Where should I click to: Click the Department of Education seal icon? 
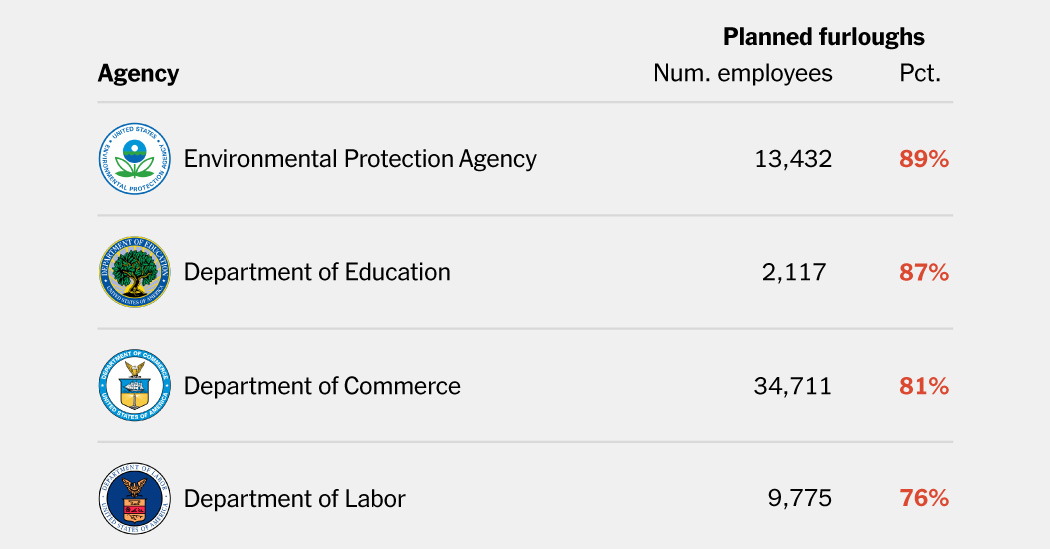pyautogui.click(x=134, y=272)
